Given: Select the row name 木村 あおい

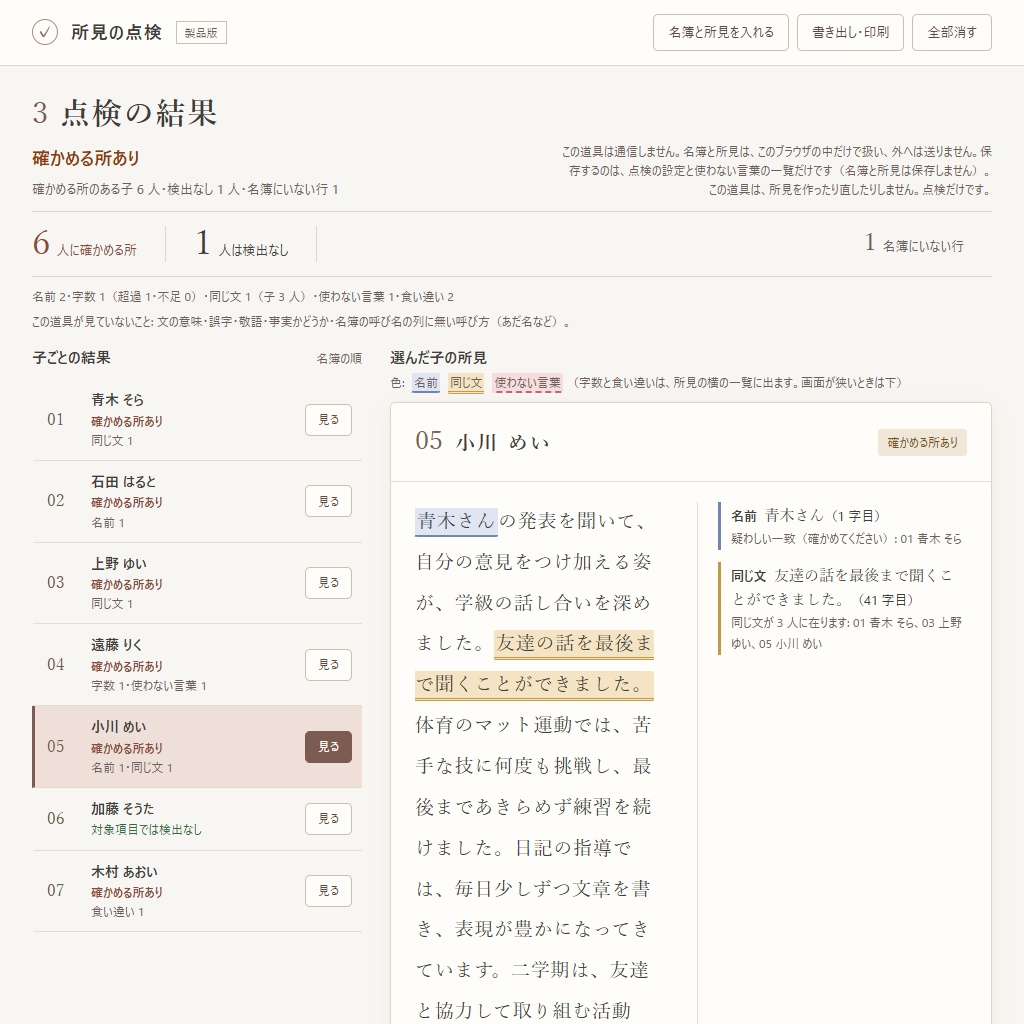Looking at the screenshot, I should pyautogui.click(x=125, y=872).
